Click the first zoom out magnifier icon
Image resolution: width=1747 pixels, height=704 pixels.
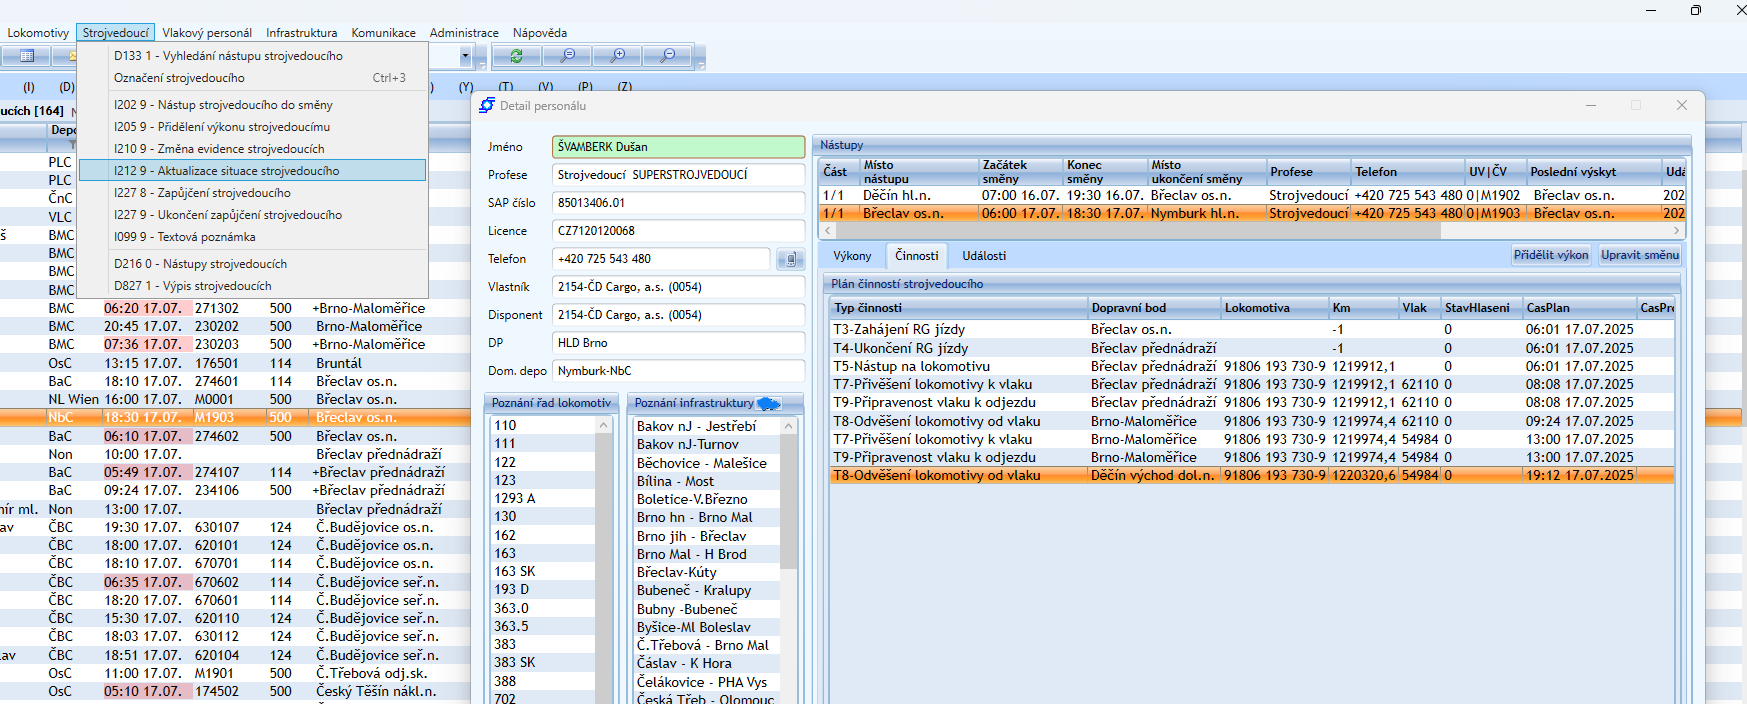pos(567,56)
